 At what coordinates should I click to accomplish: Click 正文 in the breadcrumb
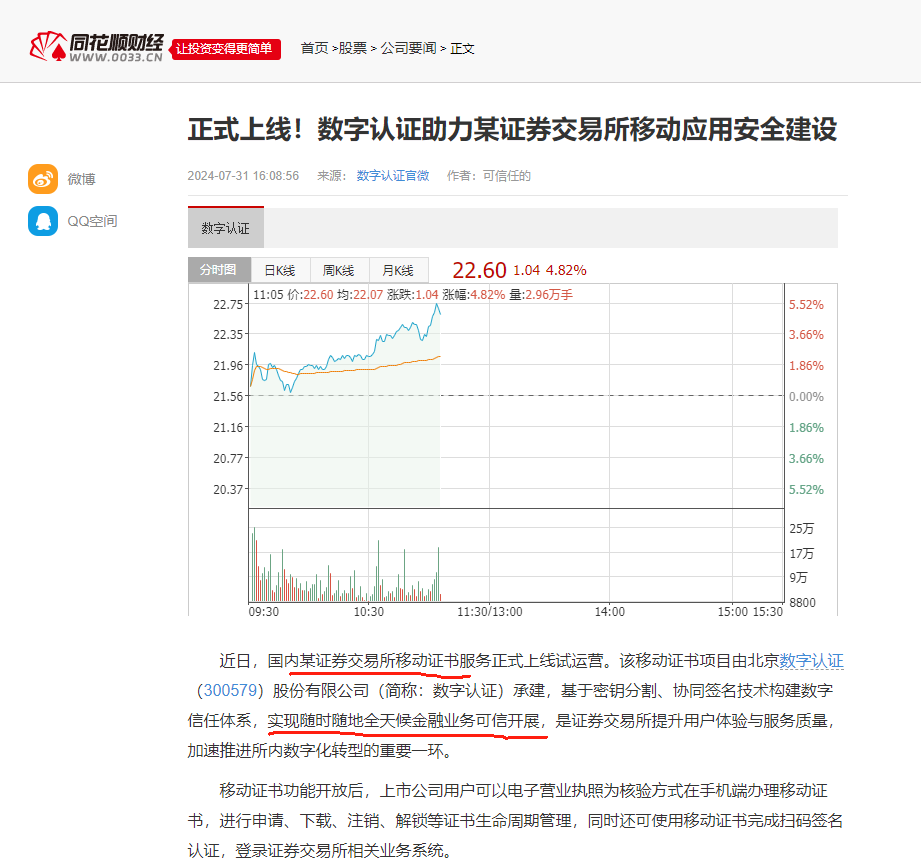462,48
